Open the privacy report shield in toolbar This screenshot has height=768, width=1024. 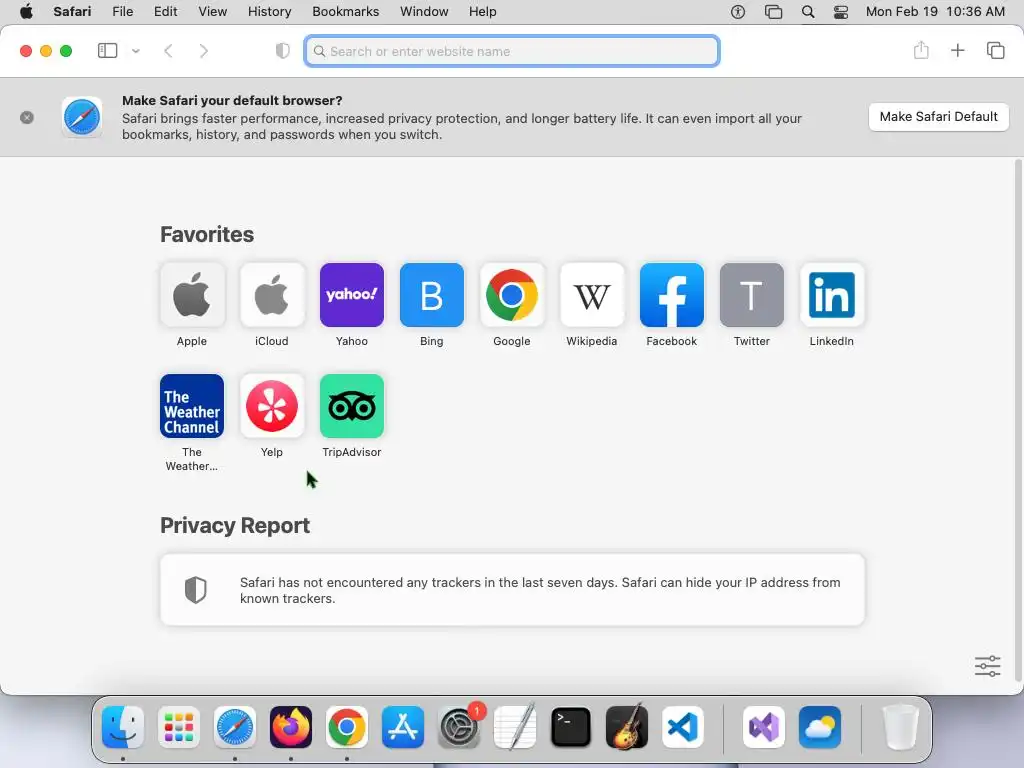coord(282,51)
